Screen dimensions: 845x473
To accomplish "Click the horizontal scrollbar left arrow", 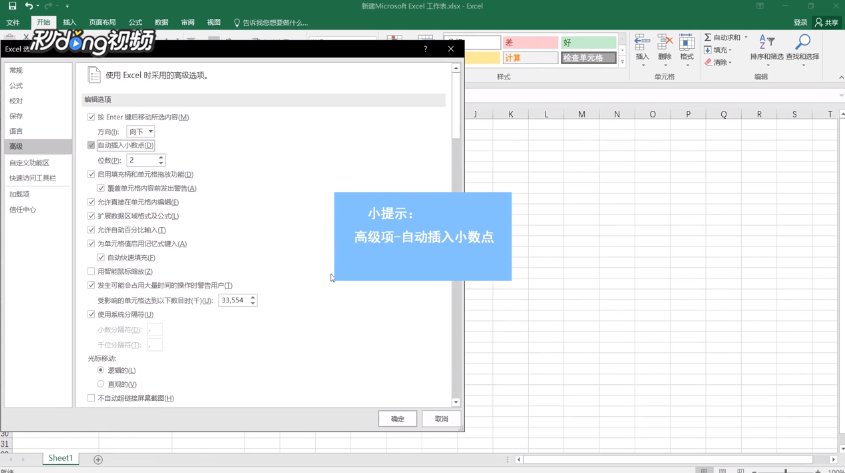I will 518,460.
